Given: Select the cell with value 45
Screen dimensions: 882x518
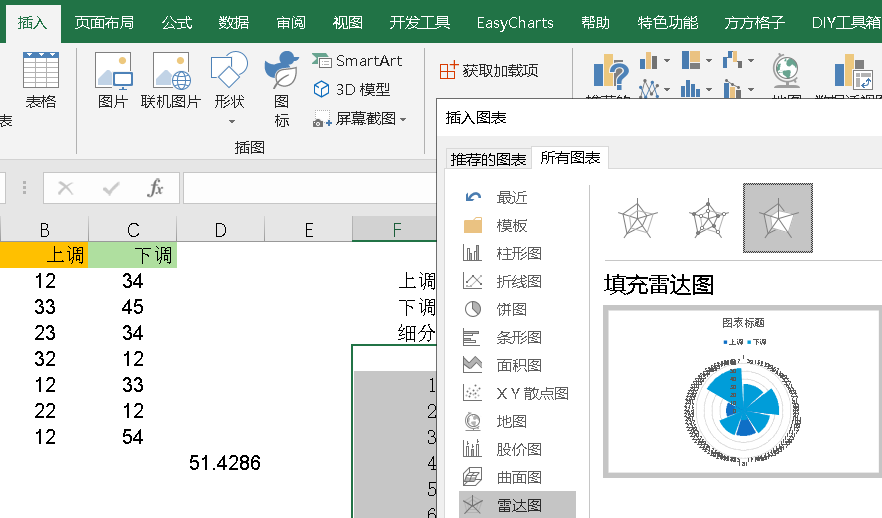Looking at the screenshot, I should tap(133, 307).
